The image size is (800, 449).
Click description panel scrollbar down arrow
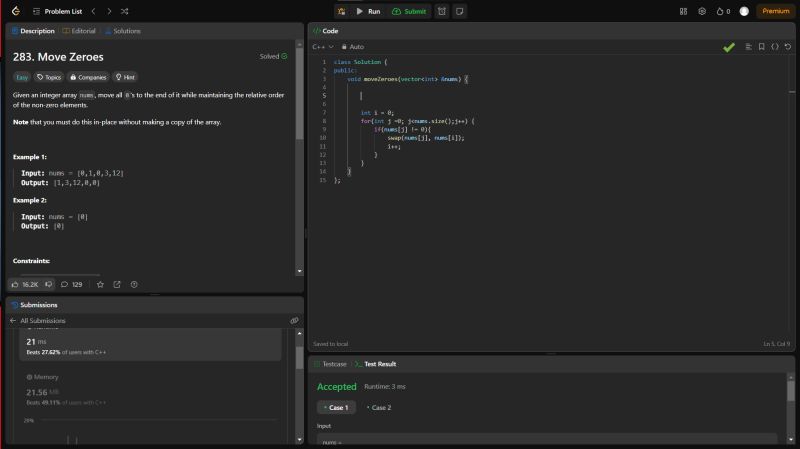[x=299, y=271]
